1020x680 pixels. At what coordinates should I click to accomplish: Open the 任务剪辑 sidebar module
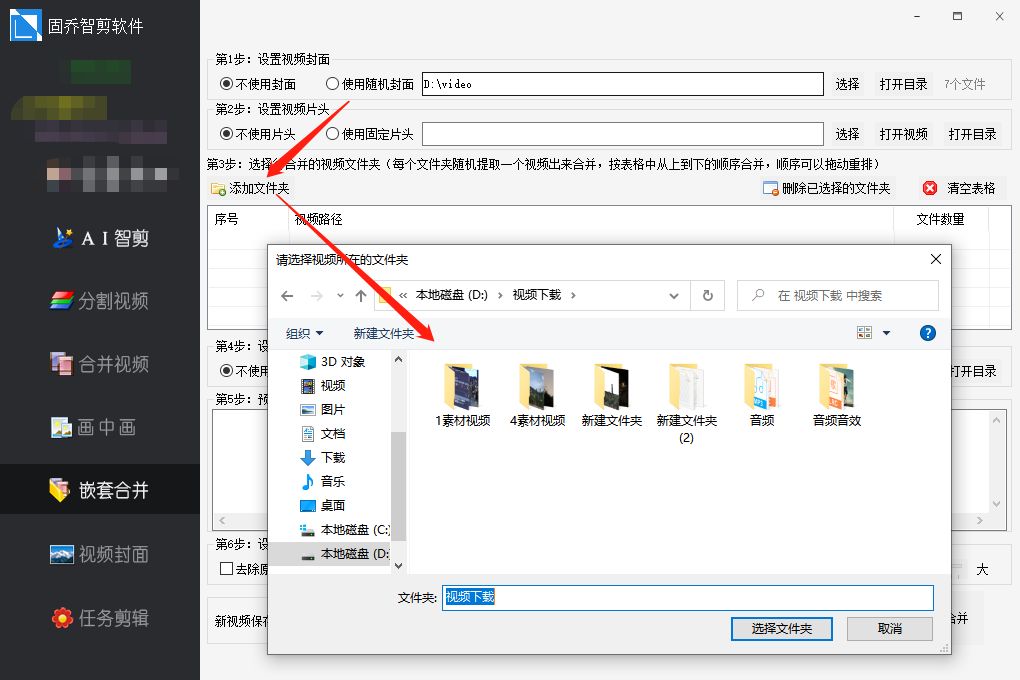tap(100, 617)
